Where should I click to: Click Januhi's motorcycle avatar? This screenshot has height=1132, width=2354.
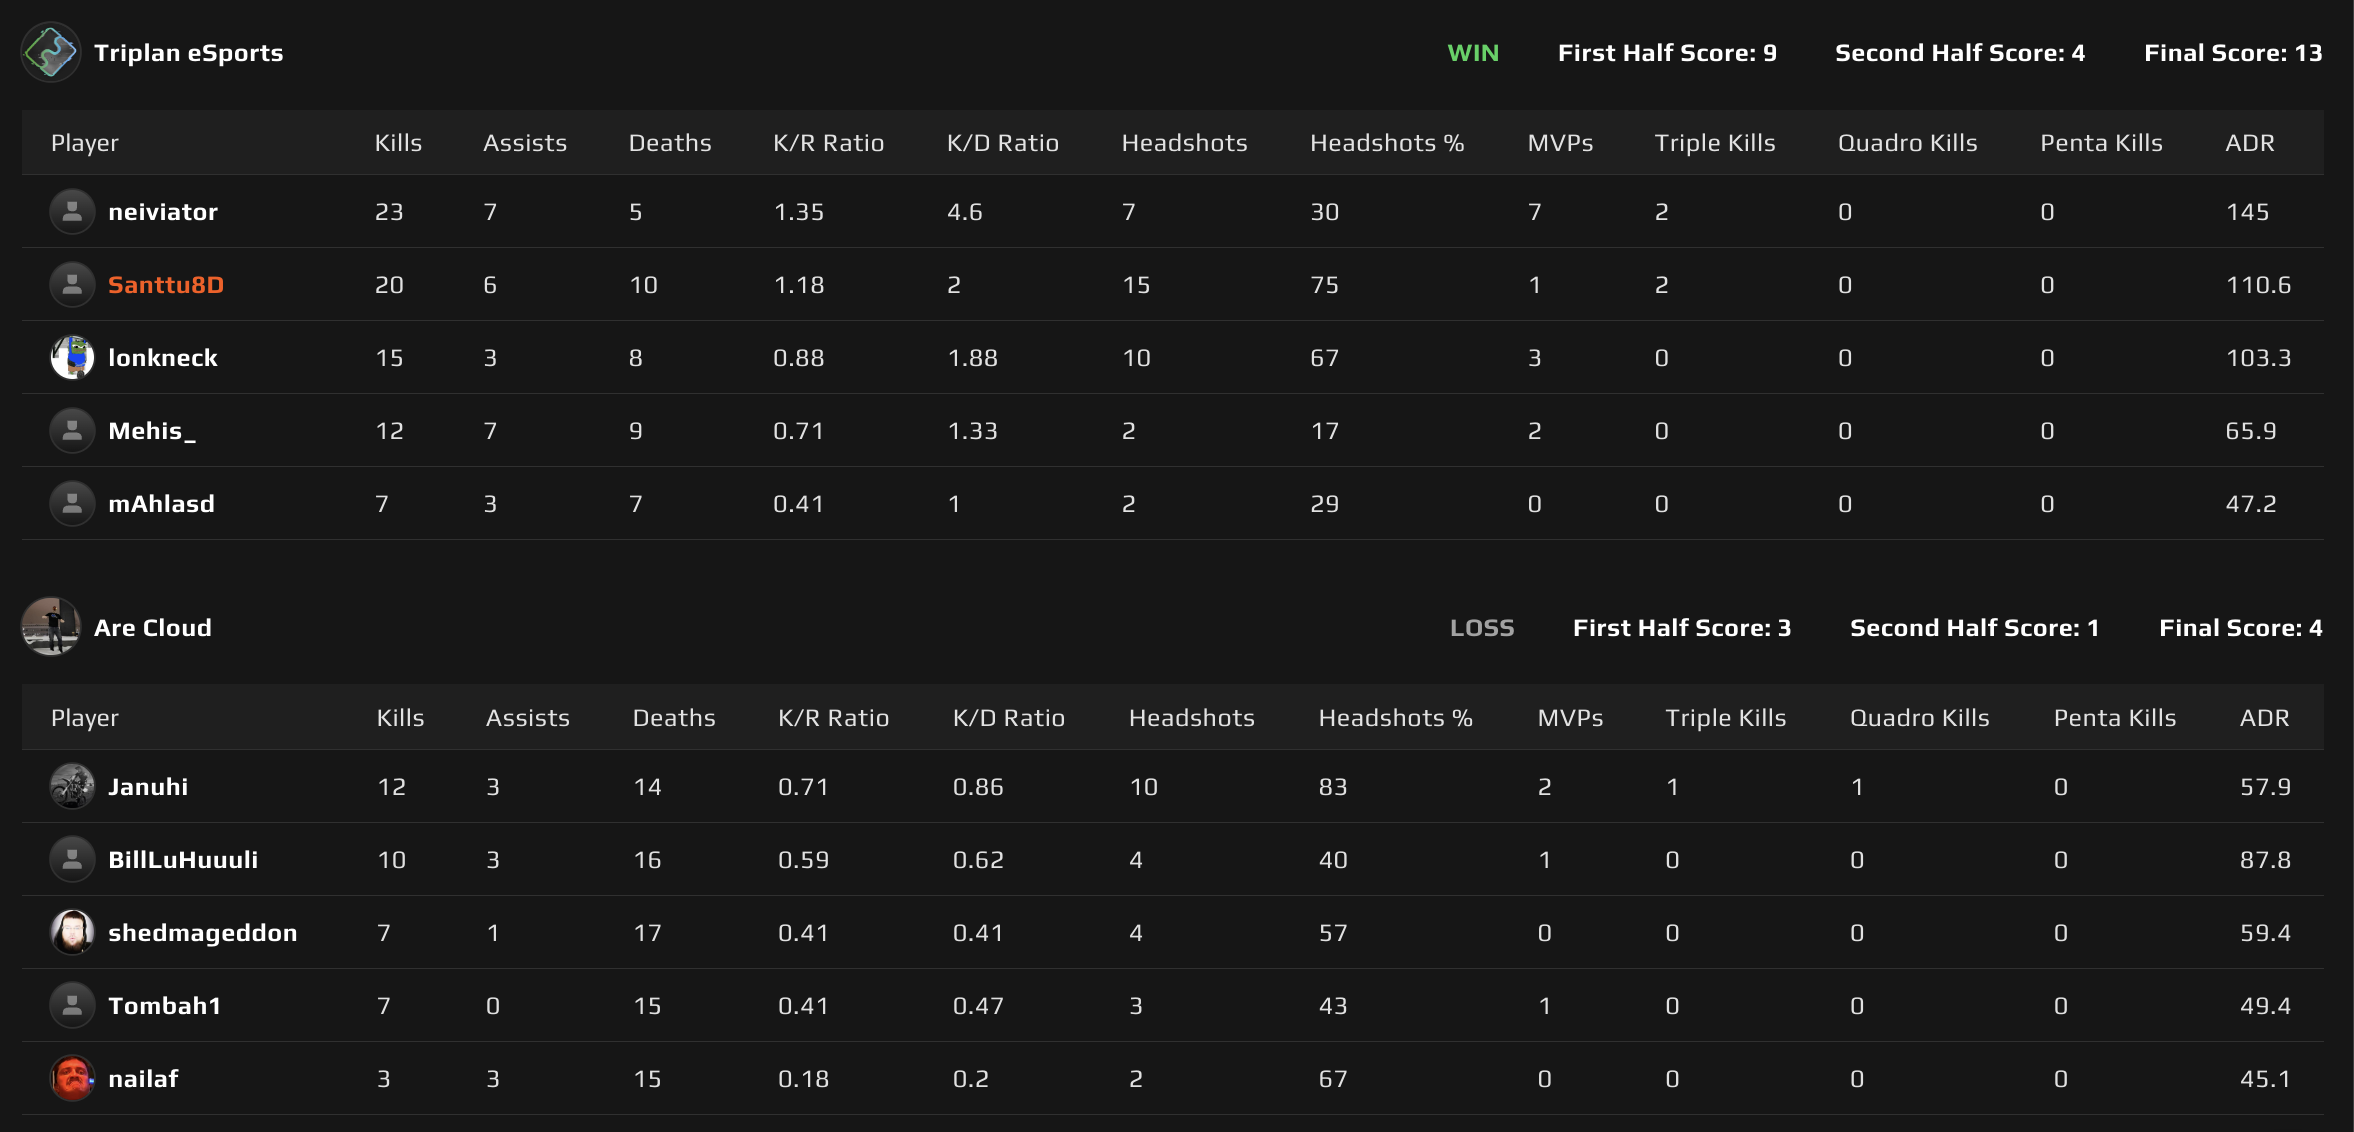click(x=72, y=786)
